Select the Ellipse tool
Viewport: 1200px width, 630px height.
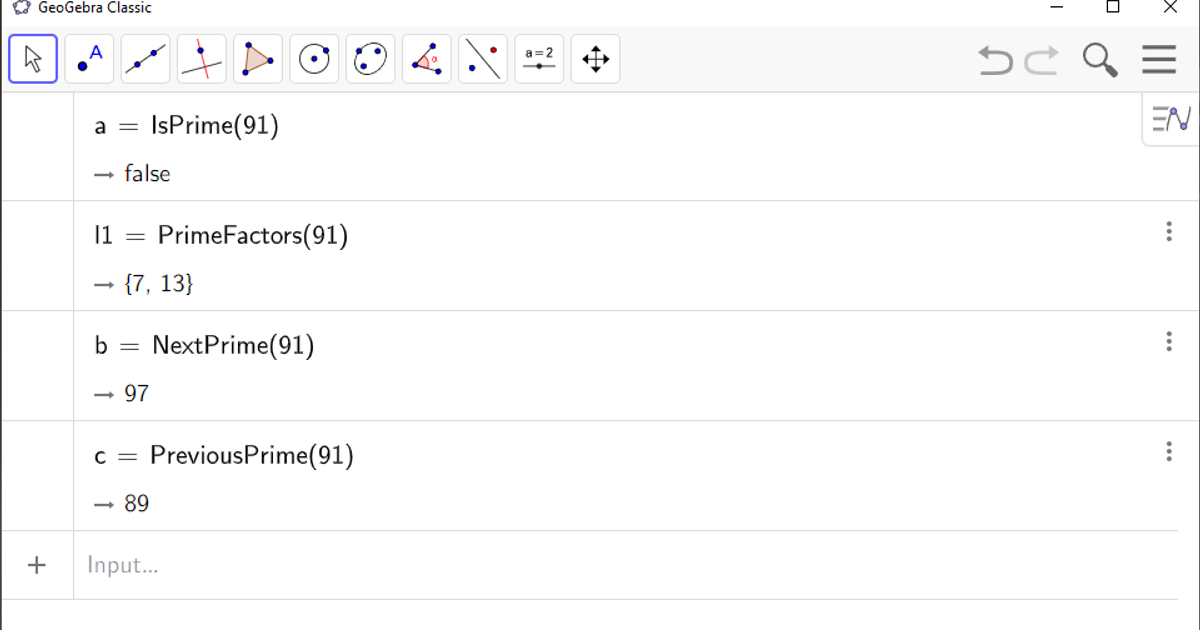369,58
